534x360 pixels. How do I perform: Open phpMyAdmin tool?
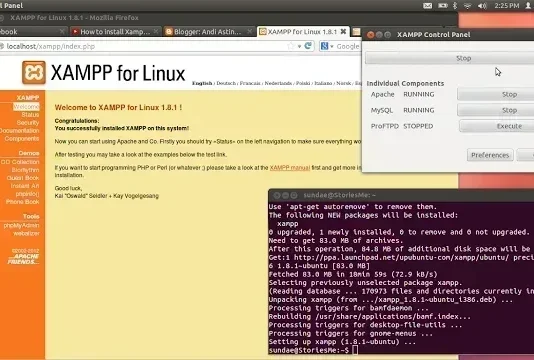tap(21, 225)
